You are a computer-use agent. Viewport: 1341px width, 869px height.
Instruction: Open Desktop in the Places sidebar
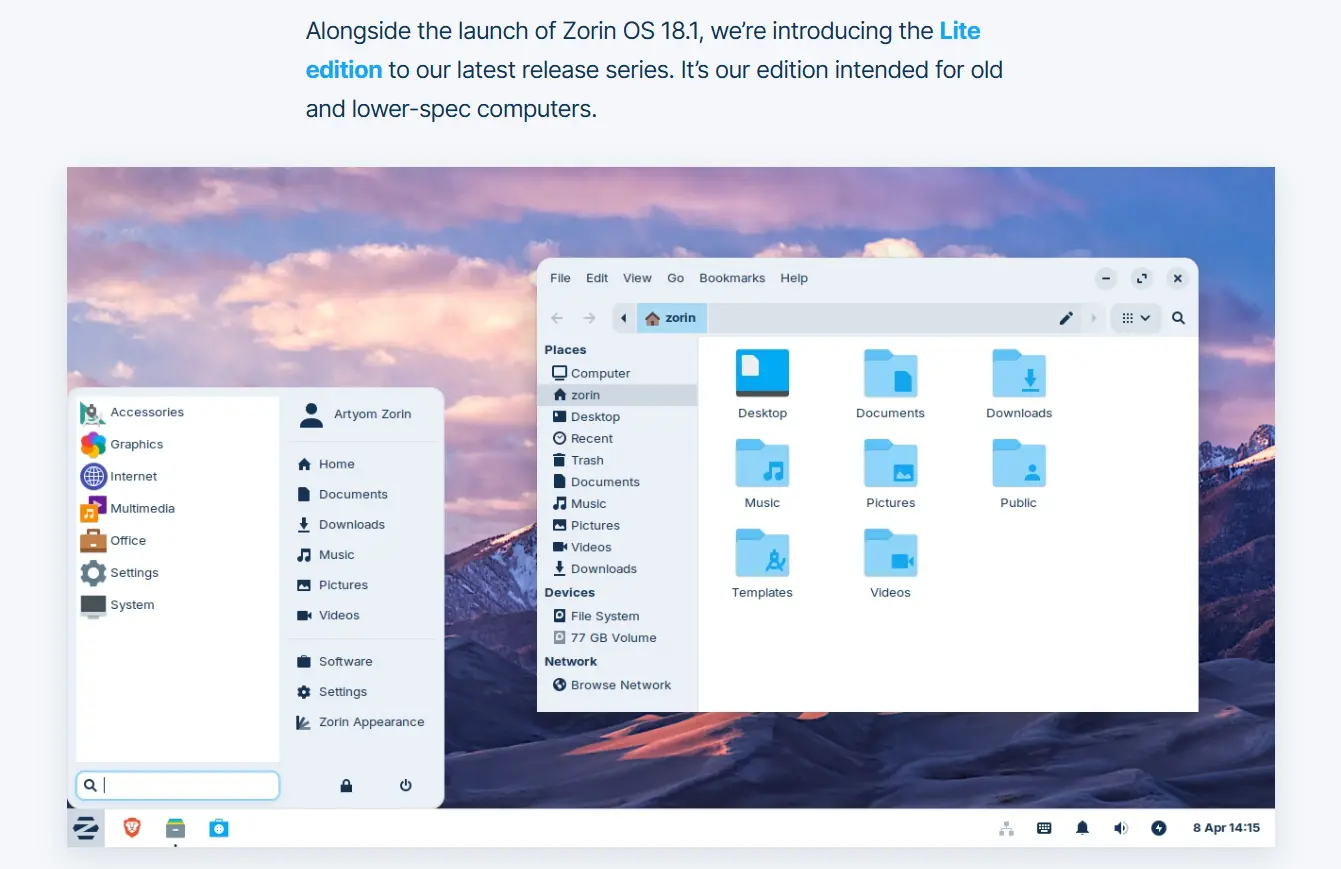click(618, 417)
